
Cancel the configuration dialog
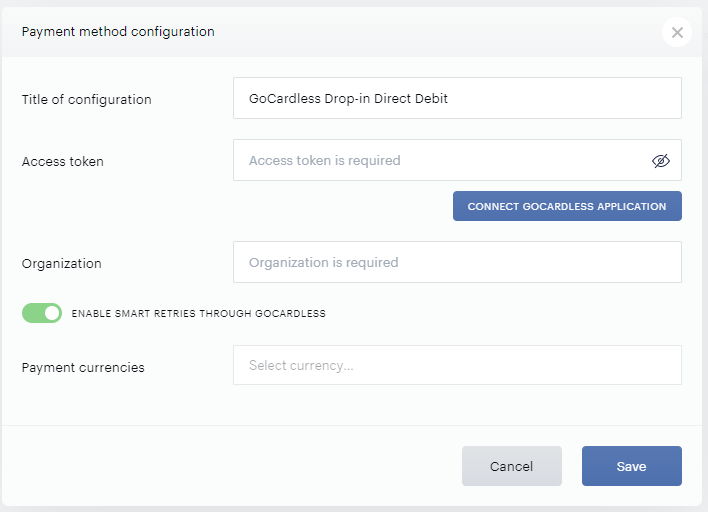(512, 466)
